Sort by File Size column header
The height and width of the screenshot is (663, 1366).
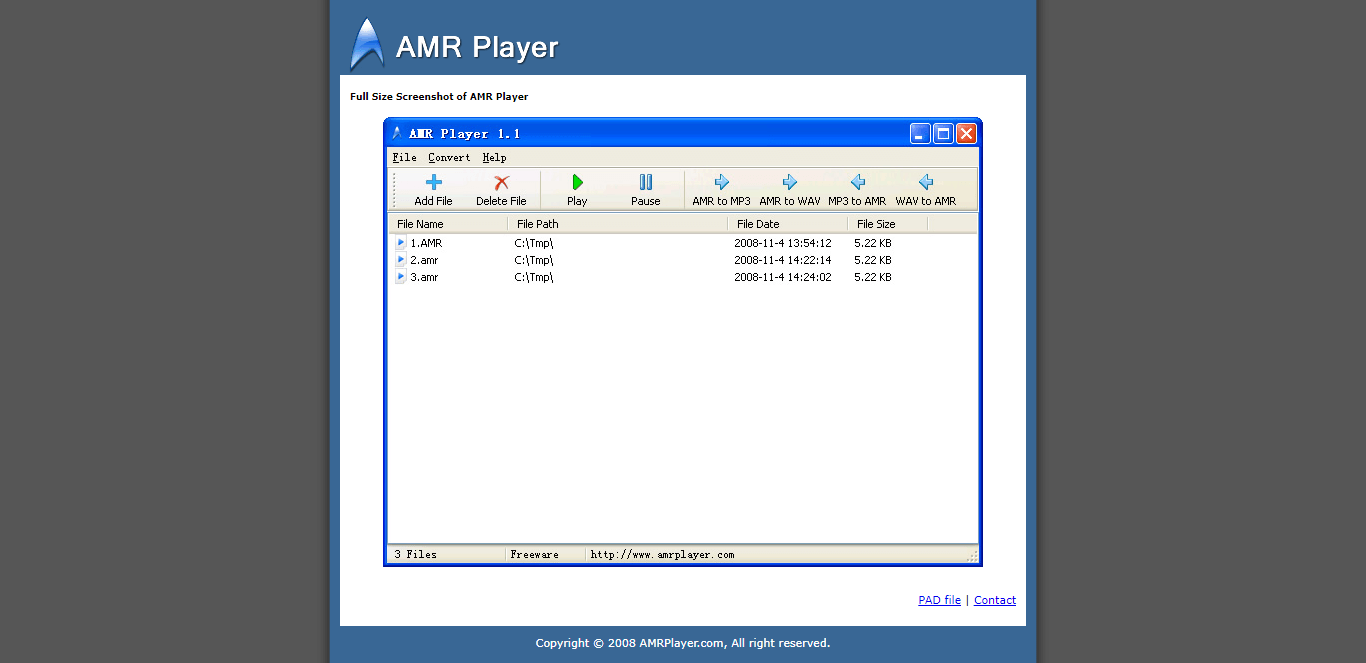tap(888, 224)
